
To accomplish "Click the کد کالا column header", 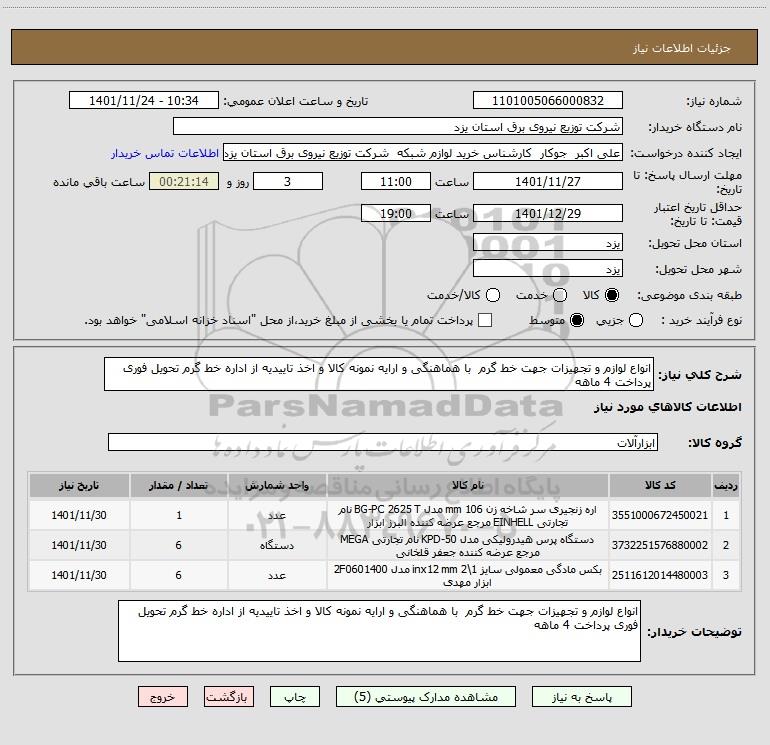I will 660,486.
